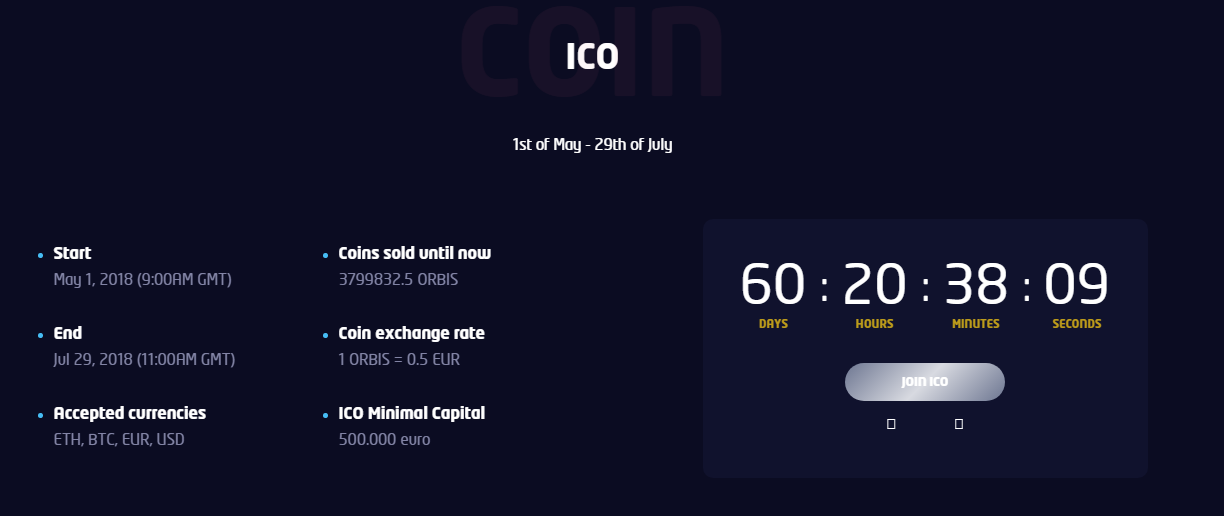
Task: Click the blue bullet beside Coins sold until now
Action: pos(326,256)
